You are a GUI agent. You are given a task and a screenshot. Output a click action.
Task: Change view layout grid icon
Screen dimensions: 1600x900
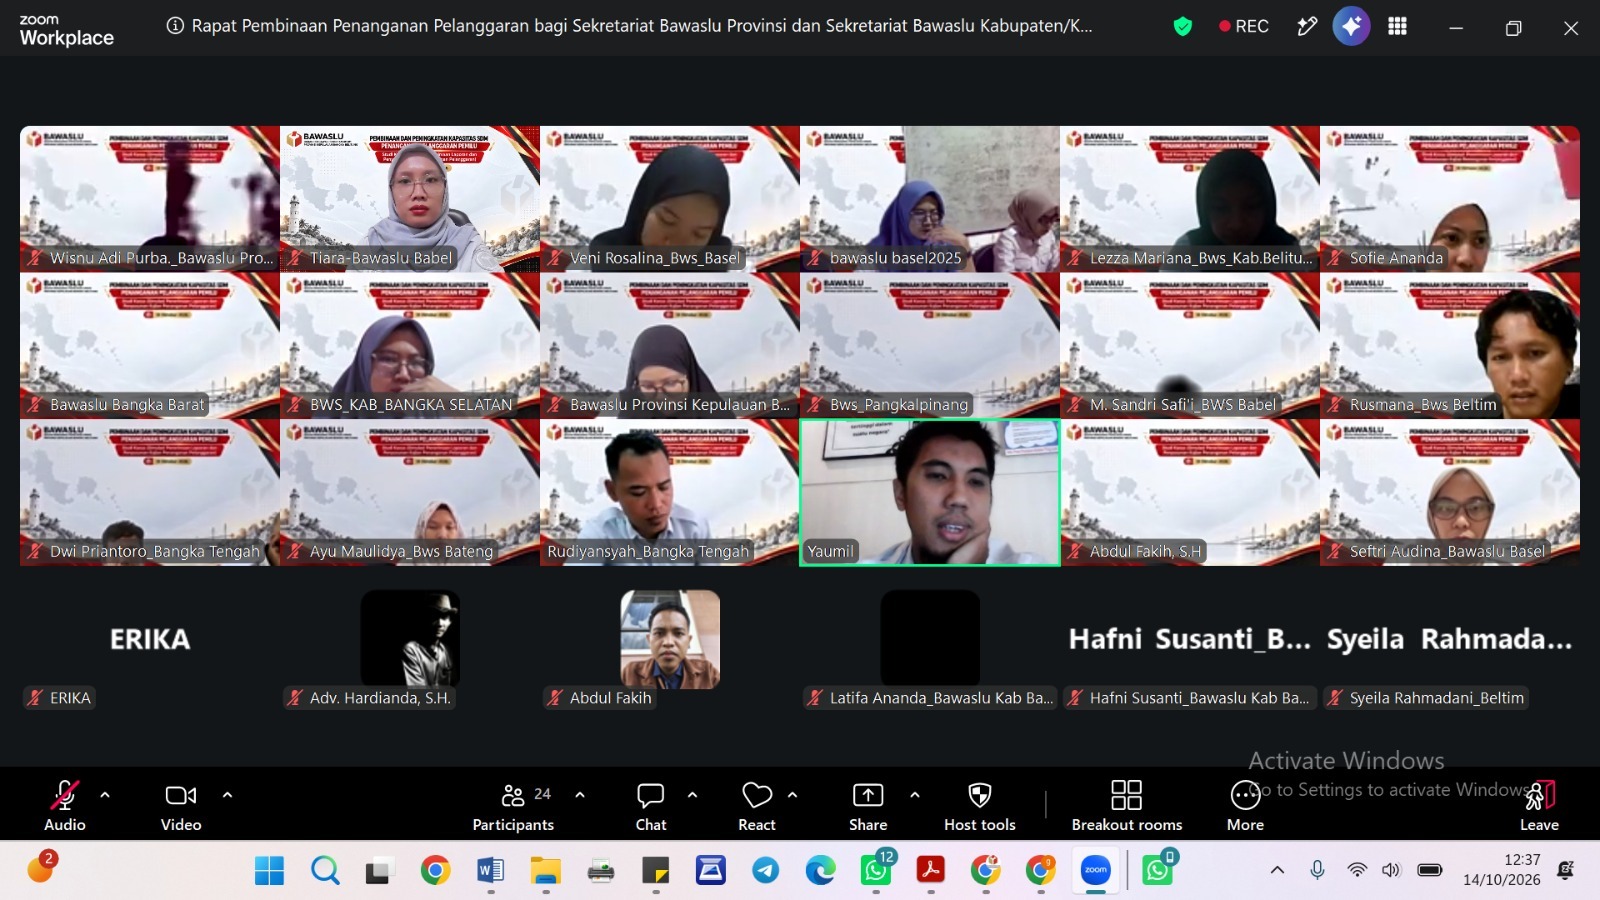pyautogui.click(x=1397, y=26)
